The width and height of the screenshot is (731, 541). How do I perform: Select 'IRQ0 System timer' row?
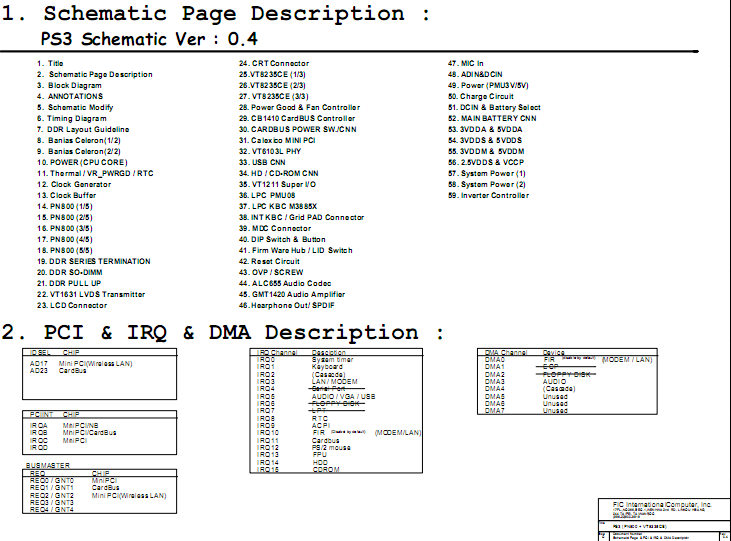point(305,360)
